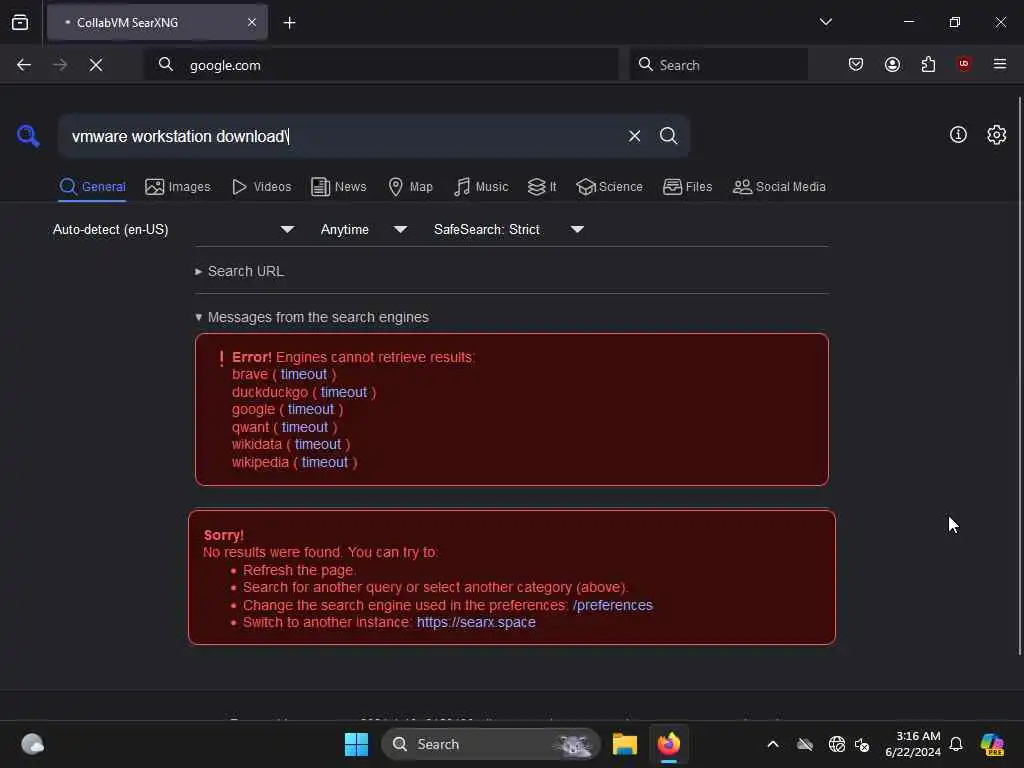Open the SearXNG about info icon

point(958,135)
